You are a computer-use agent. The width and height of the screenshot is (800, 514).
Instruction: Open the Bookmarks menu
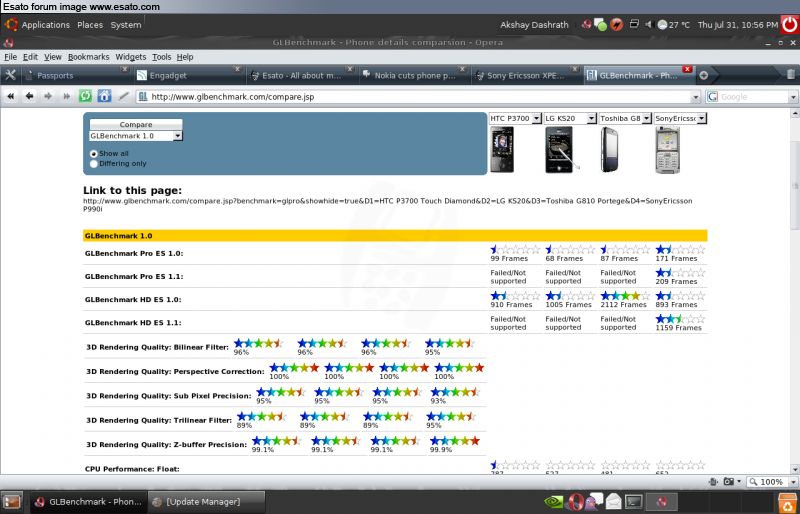tap(88, 57)
